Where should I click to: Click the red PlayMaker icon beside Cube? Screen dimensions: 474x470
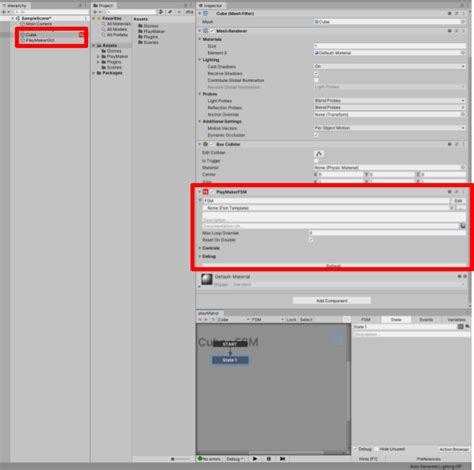pos(82,35)
